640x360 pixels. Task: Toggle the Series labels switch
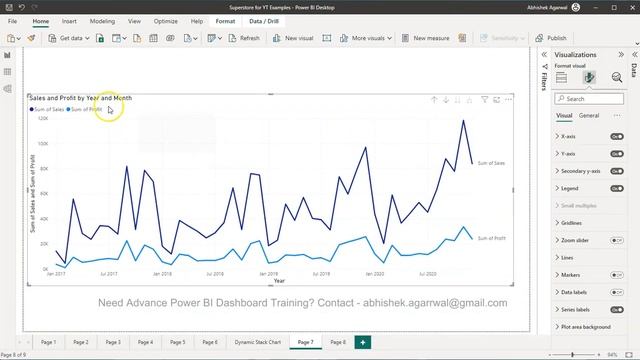(x=617, y=310)
